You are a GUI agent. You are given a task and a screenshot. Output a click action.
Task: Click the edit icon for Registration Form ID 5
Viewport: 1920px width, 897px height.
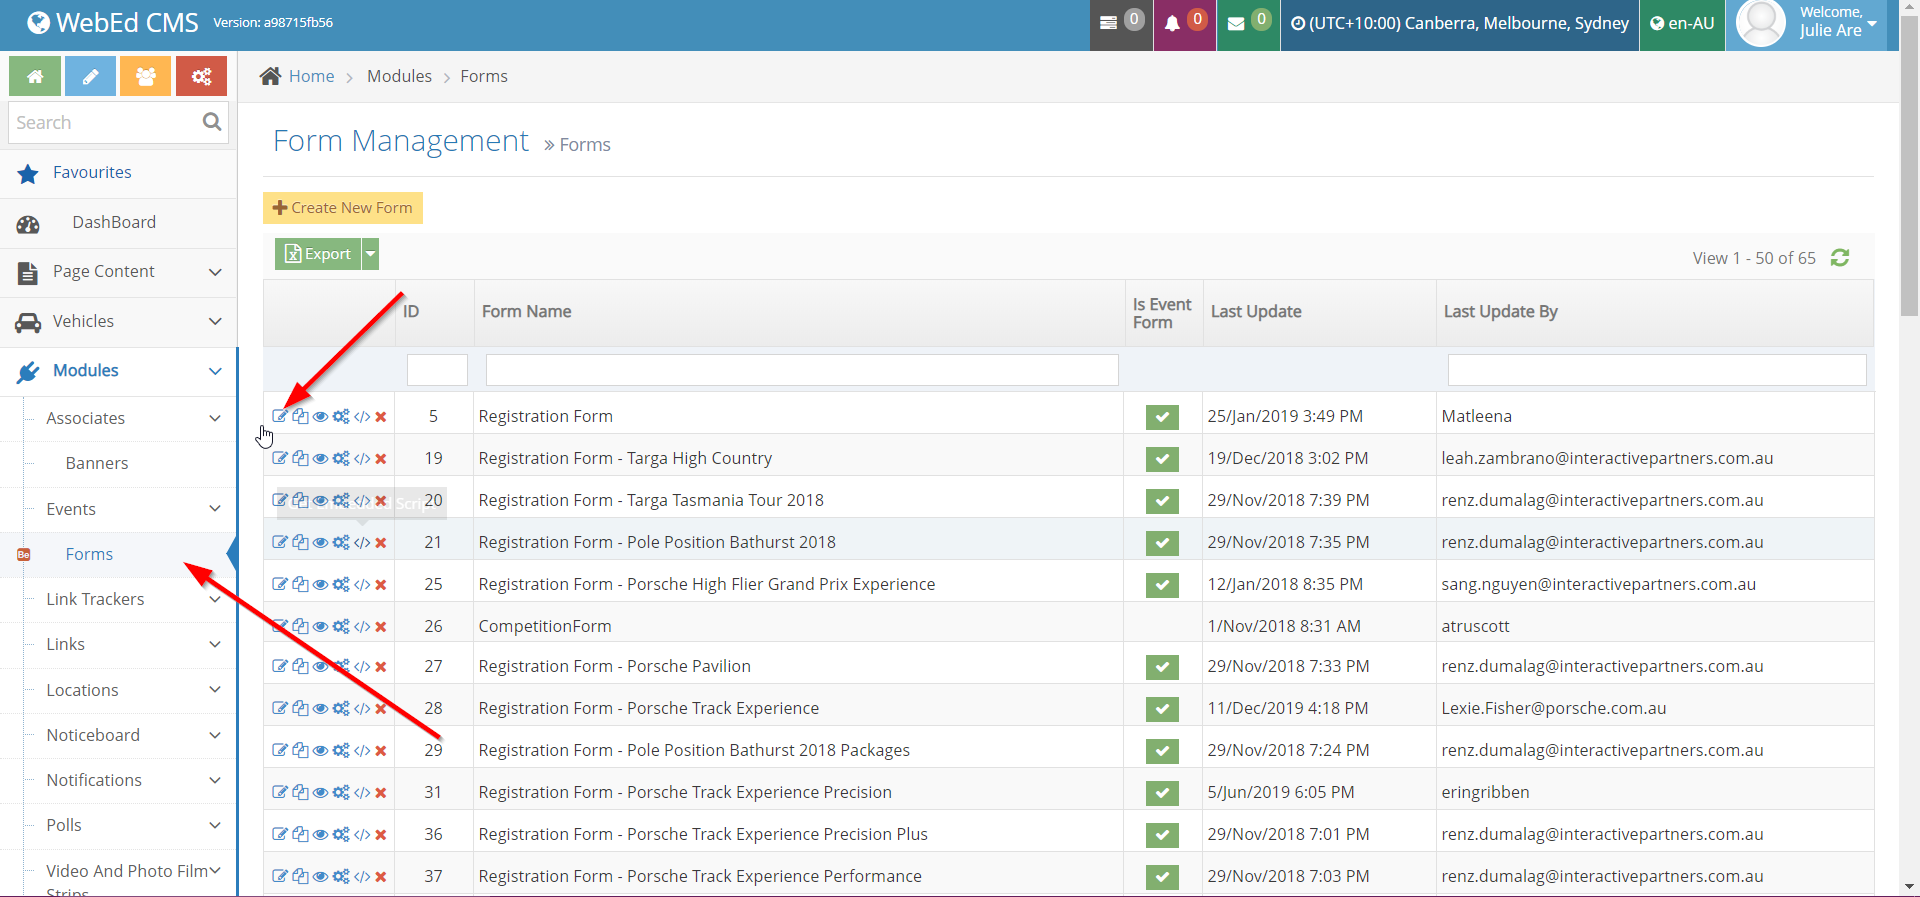280,416
